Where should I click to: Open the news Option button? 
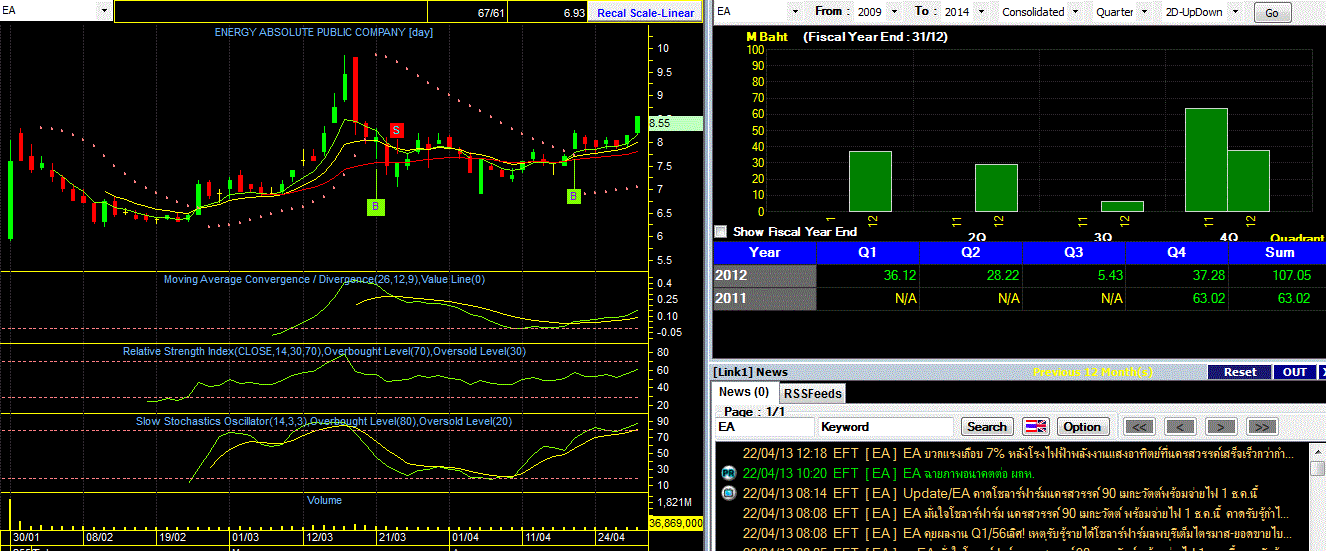click(1082, 427)
